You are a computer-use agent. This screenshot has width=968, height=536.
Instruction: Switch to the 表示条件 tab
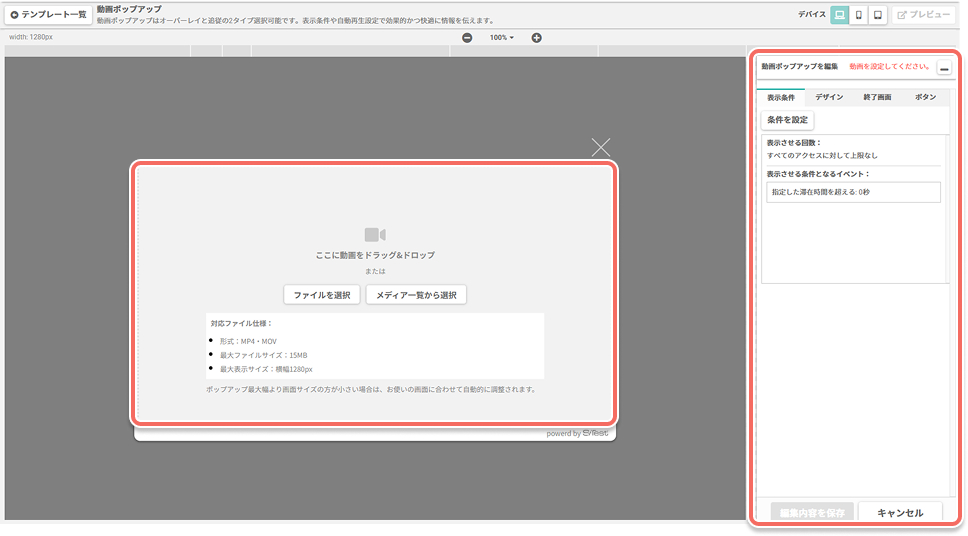pos(781,98)
